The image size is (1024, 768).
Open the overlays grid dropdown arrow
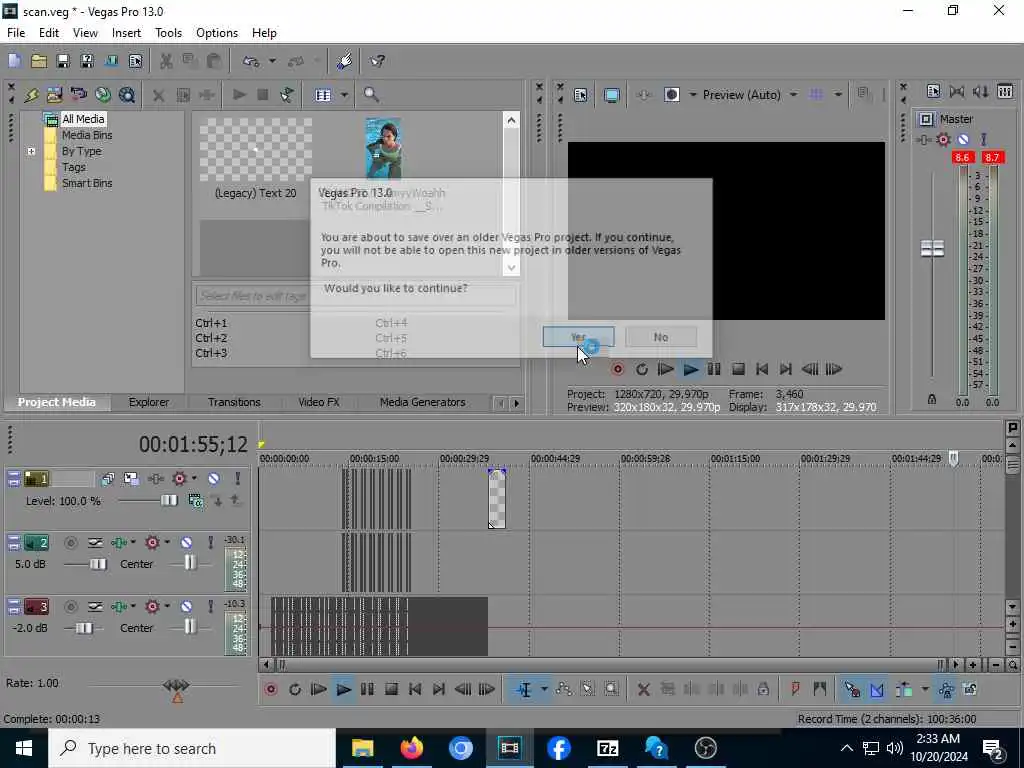click(x=838, y=95)
